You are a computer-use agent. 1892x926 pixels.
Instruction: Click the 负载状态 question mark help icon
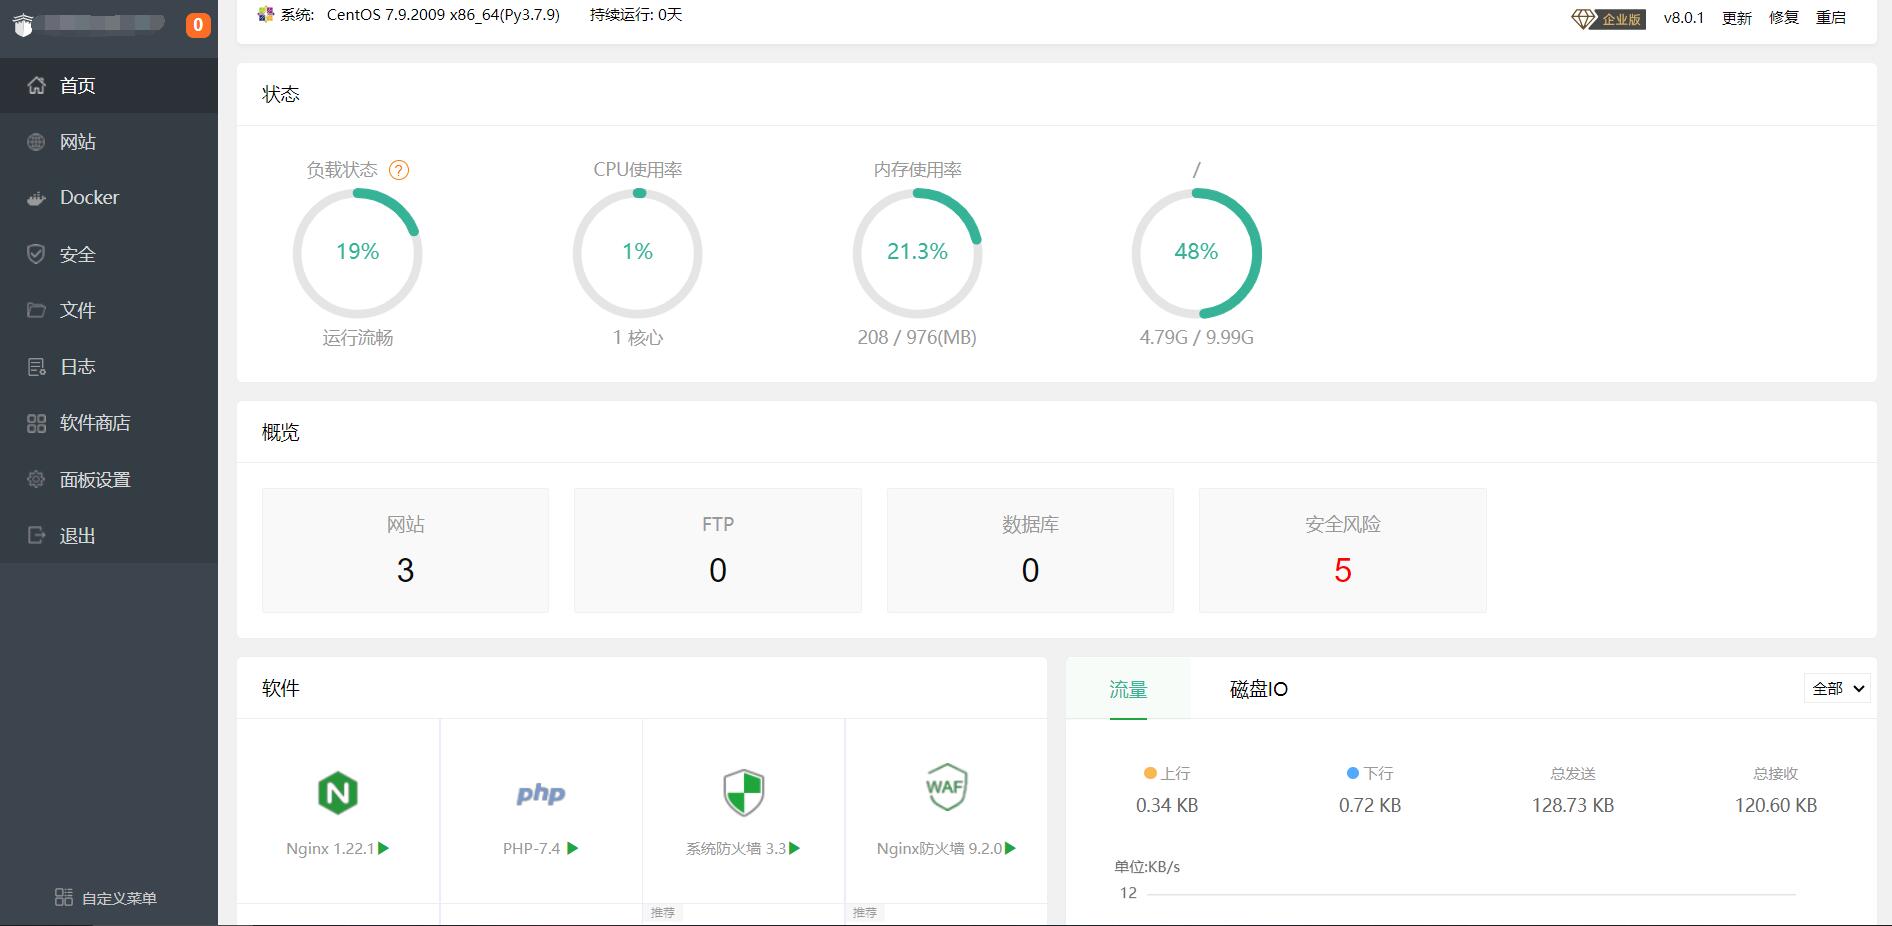tap(399, 170)
